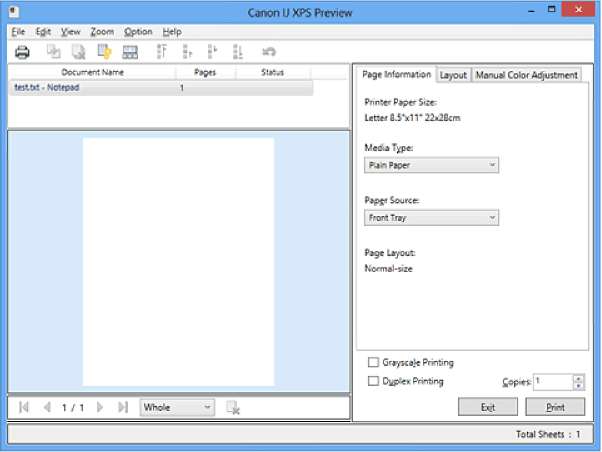Image resolution: width=602 pixels, height=452 pixels.
Task: Open the Media Type dropdown
Action: [431, 165]
